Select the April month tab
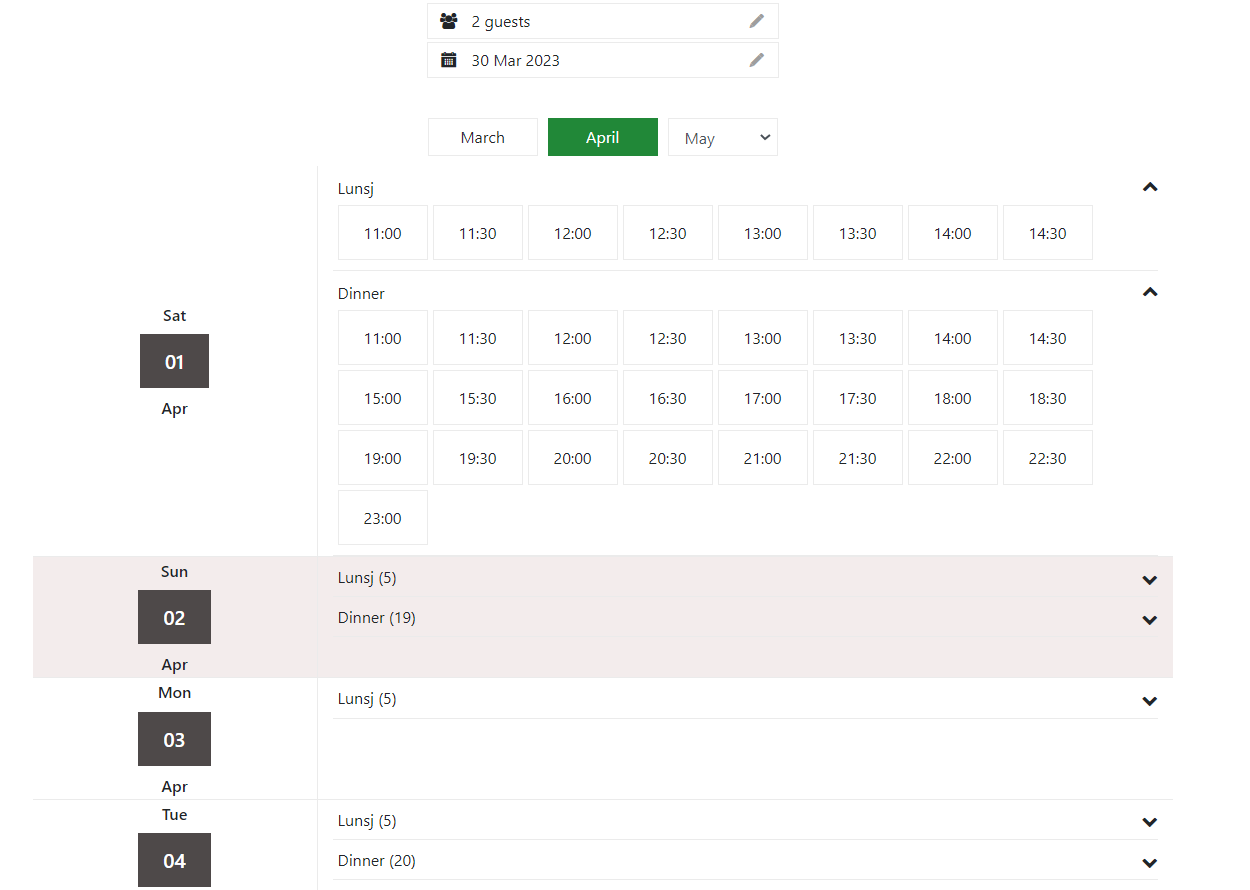Screen dimensions: 1250x890 tap(602, 137)
